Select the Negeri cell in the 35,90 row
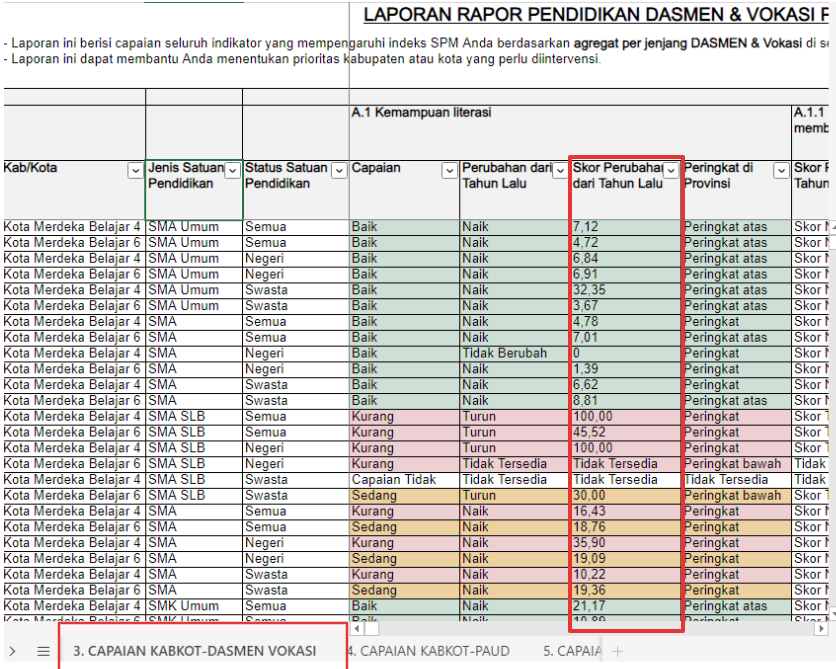836x669 pixels. coord(296,543)
